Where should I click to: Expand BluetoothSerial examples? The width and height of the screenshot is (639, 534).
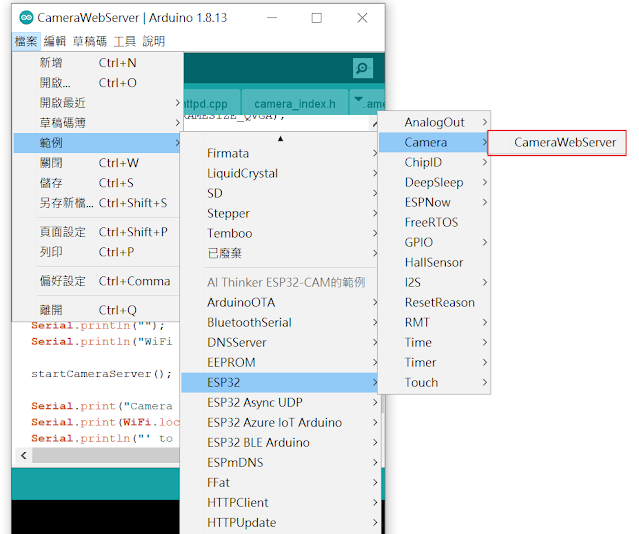click(x=280, y=322)
